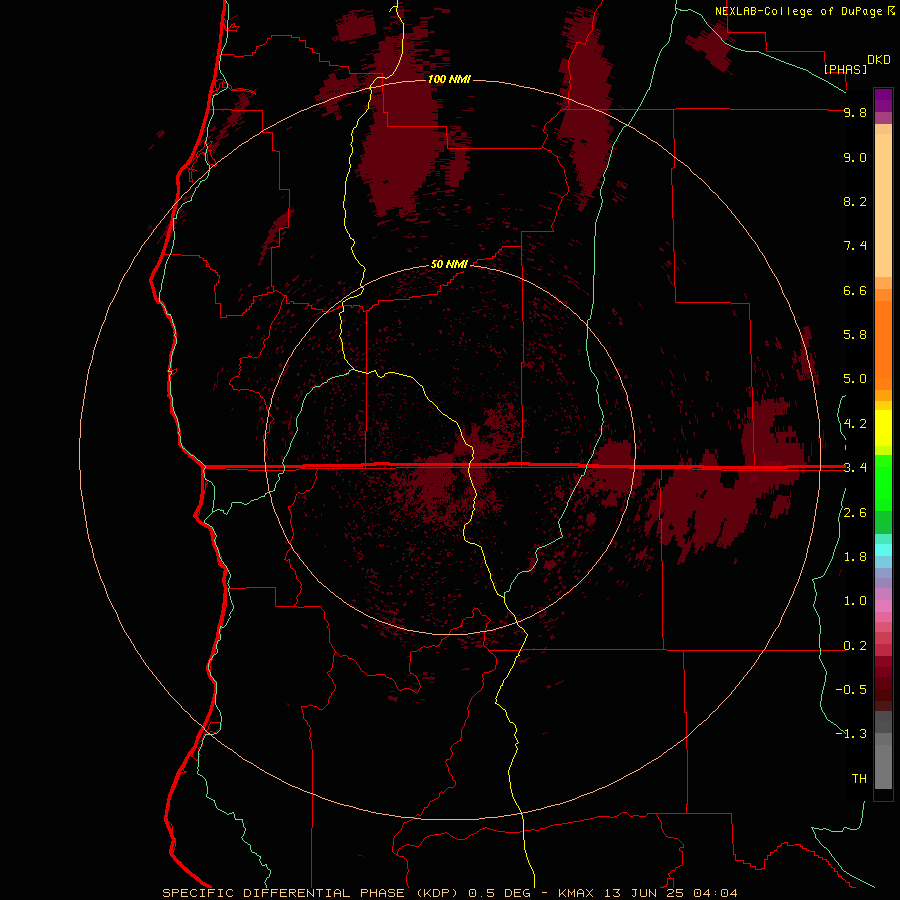Pick the yellow segment of the color bar

[x=883, y=428]
